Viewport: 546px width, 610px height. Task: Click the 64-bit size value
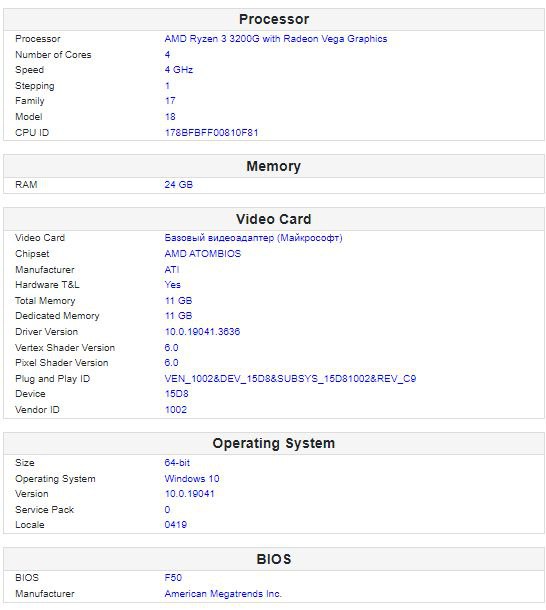pos(177,463)
